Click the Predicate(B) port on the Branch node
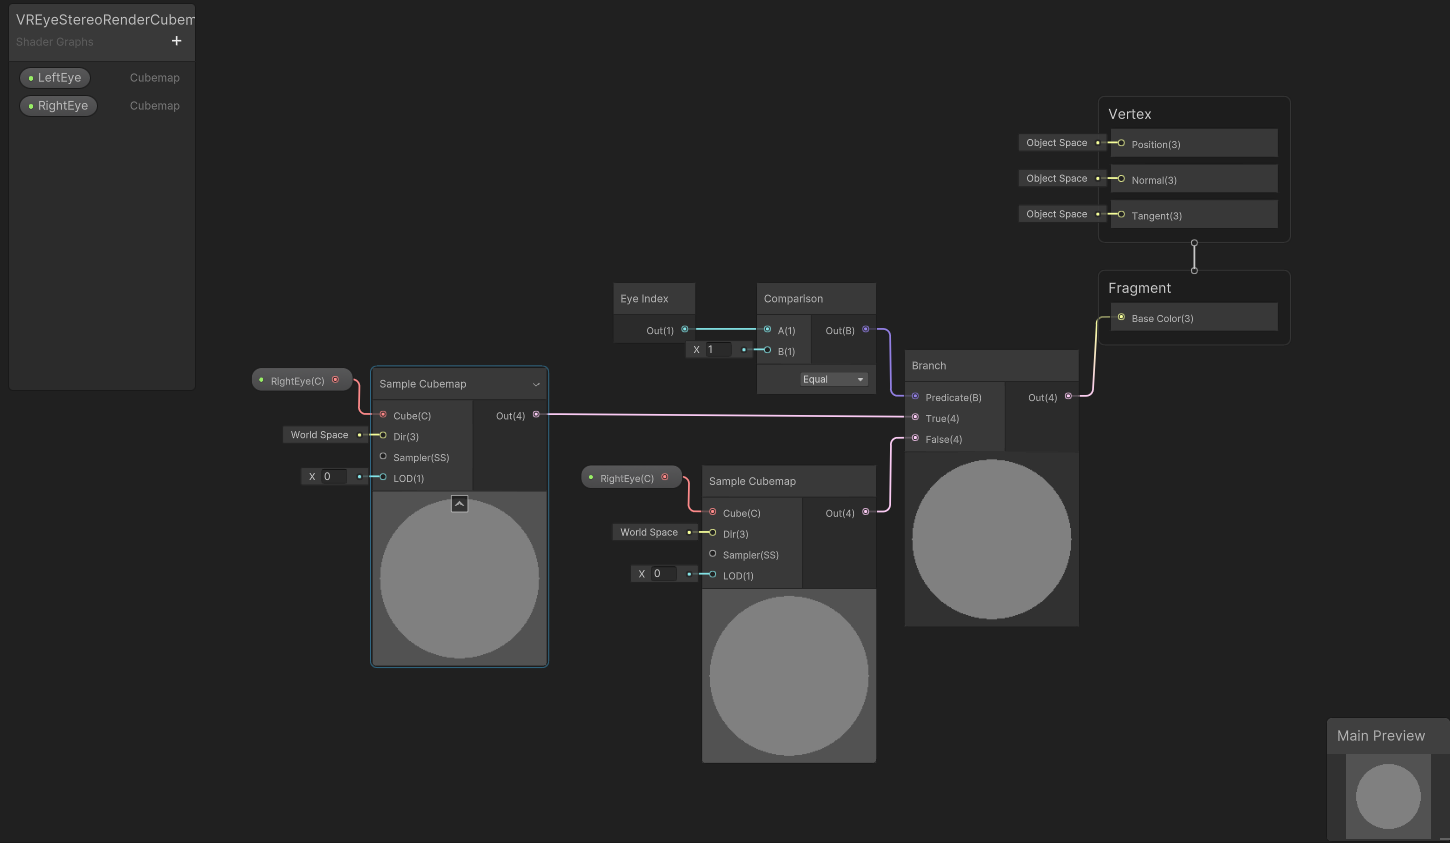Viewport: 1450px width, 843px height. tap(915, 396)
